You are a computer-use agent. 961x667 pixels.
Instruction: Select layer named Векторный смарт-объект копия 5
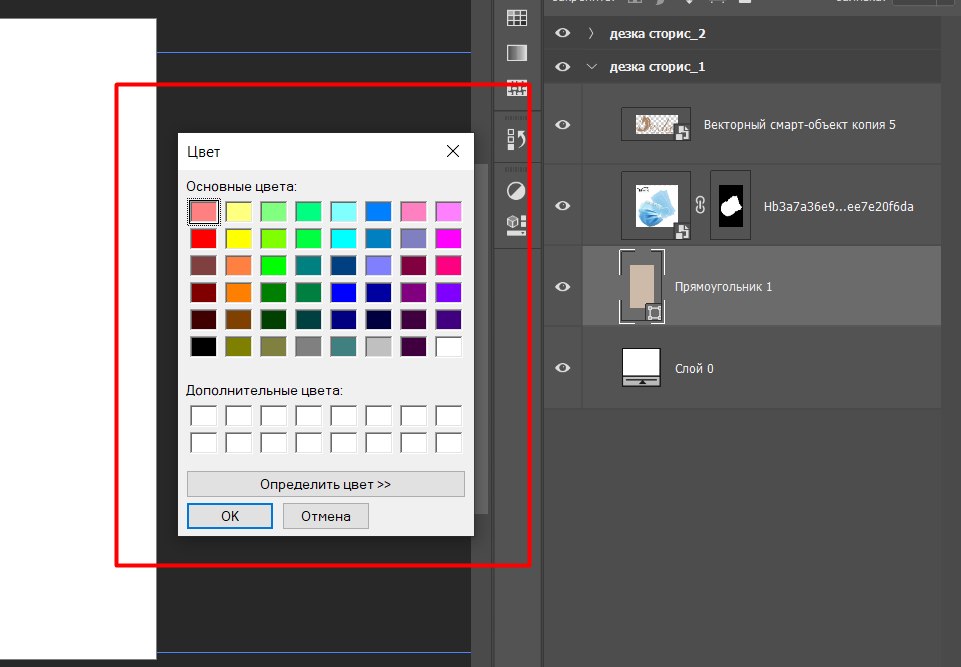click(x=799, y=124)
